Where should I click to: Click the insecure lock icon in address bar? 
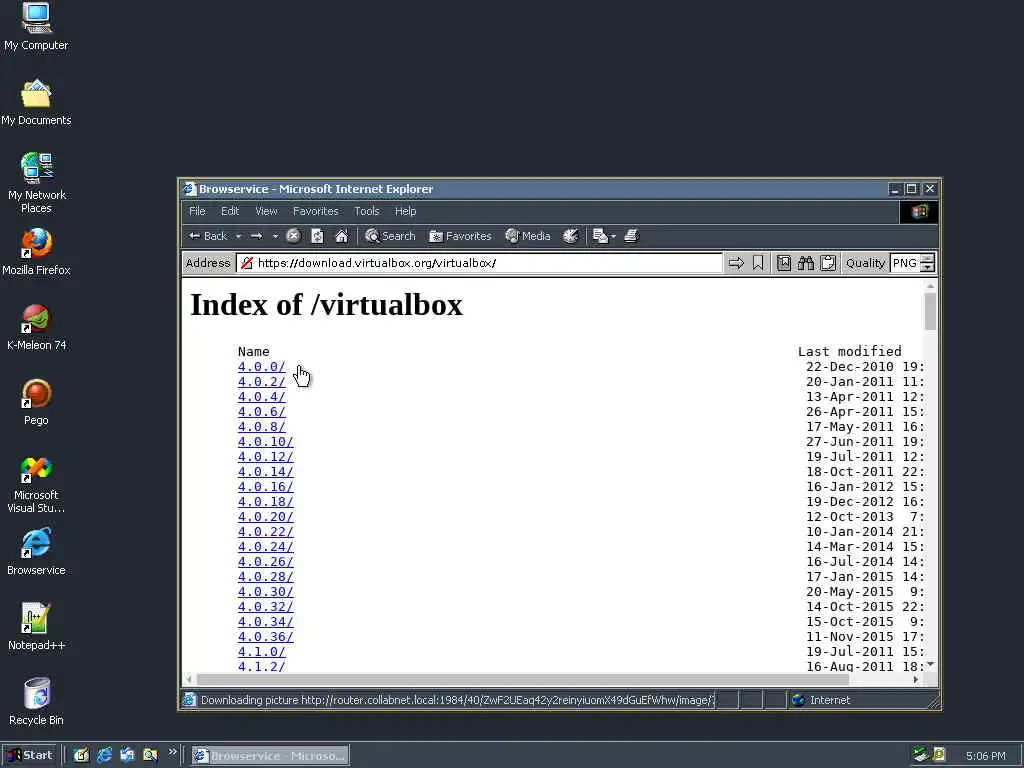pyautogui.click(x=246, y=263)
